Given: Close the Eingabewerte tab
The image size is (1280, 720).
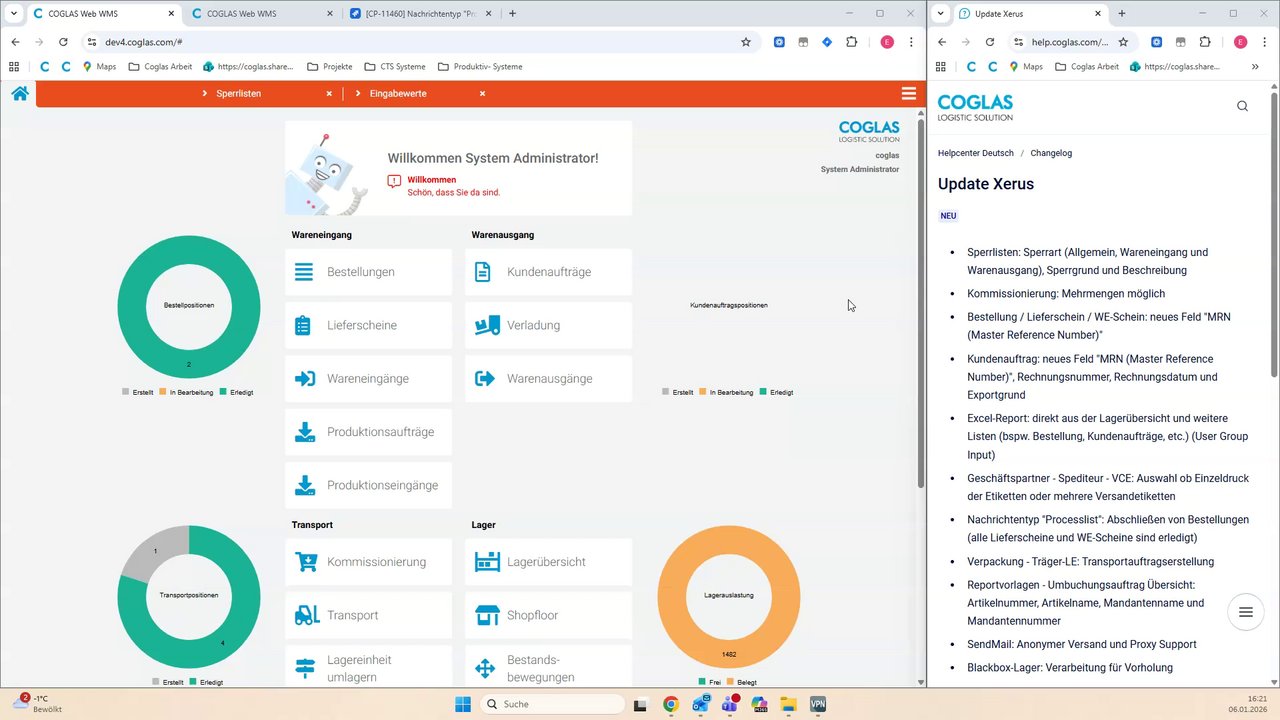Looking at the screenshot, I should [x=482, y=93].
